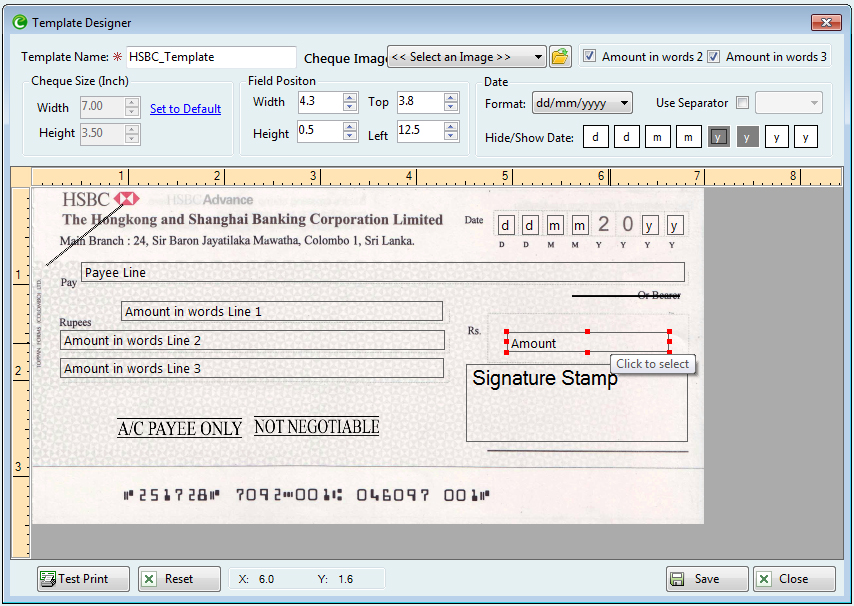Increase Field Position Height spinner up arrow
The height and width of the screenshot is (606, 854).
(350, 126)
